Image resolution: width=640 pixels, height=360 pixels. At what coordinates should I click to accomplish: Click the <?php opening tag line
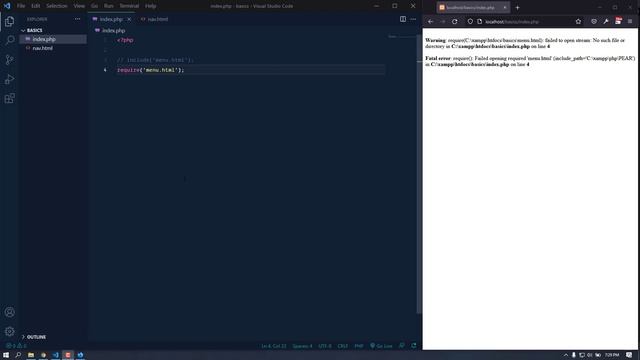click(x=125, y=40)
